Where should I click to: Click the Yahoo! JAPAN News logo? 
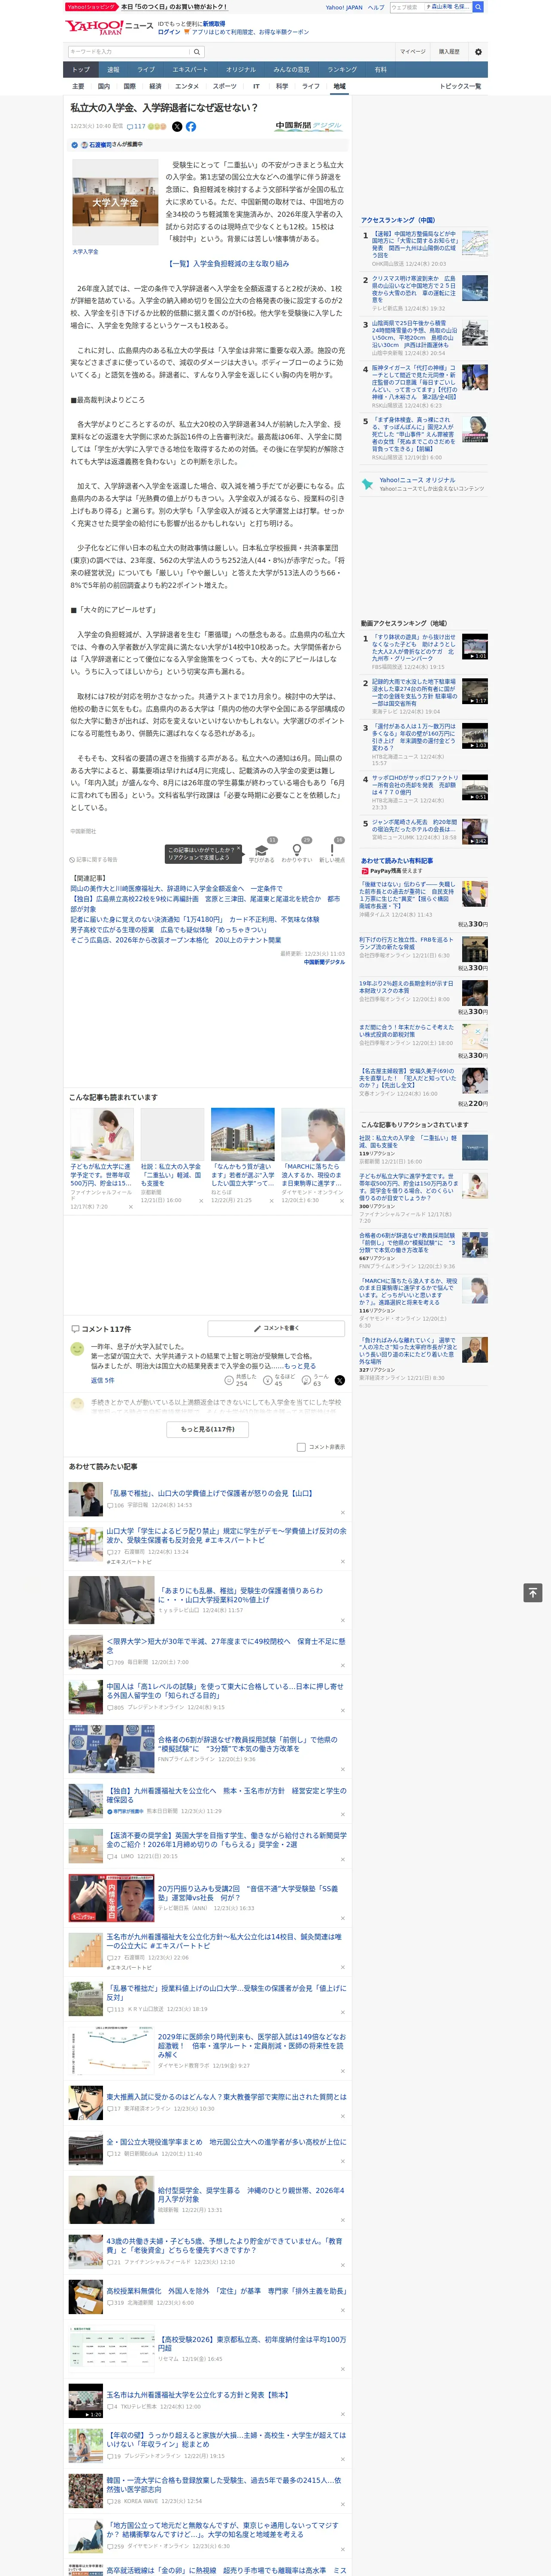coord(109,27)
